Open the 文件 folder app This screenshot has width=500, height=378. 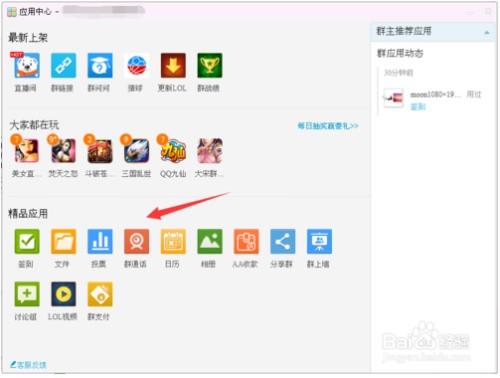pyautogui.click(x=63, y=241)
